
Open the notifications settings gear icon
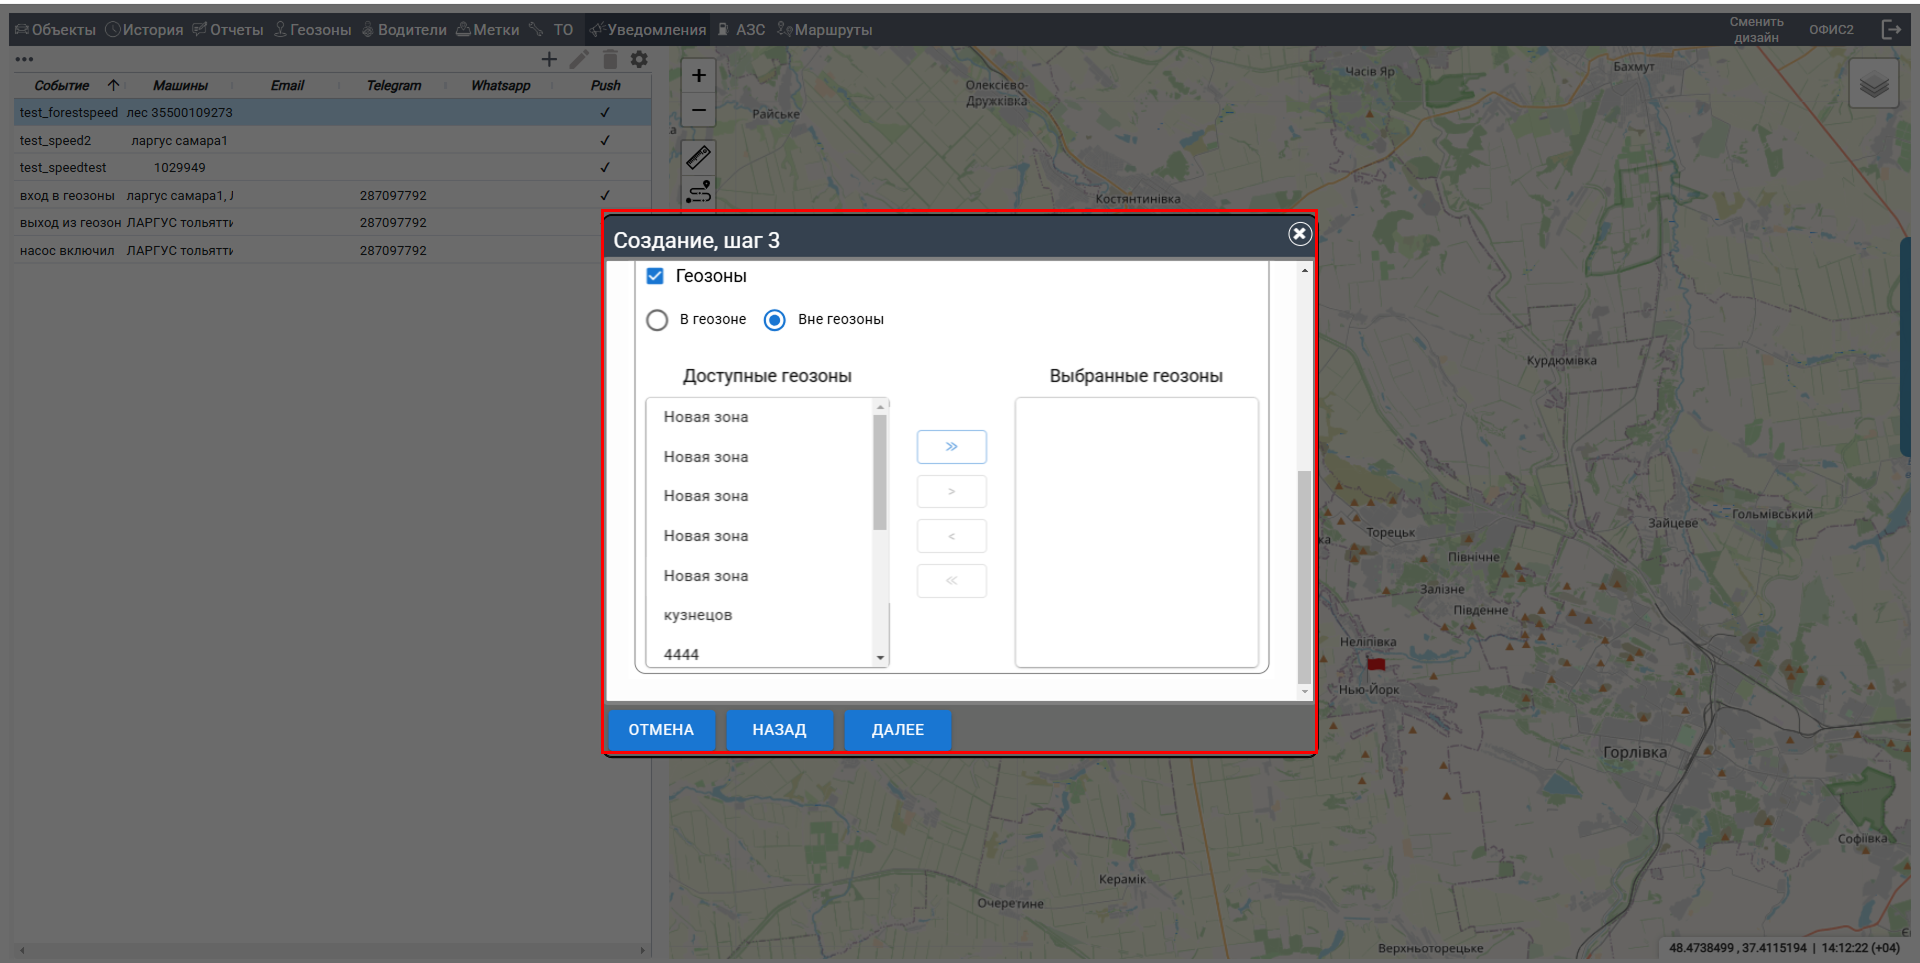click(639, 60)
